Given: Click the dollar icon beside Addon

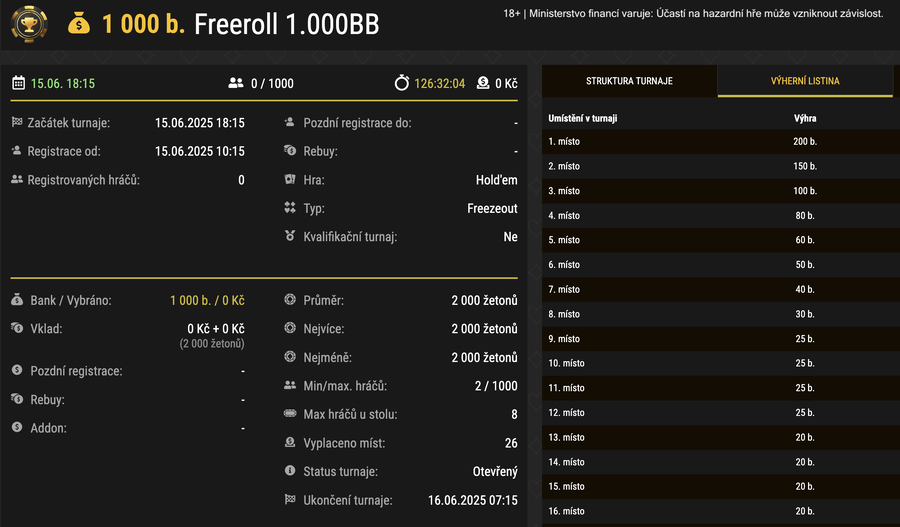Looking at the screenshot, I should (x=17, y=428).
